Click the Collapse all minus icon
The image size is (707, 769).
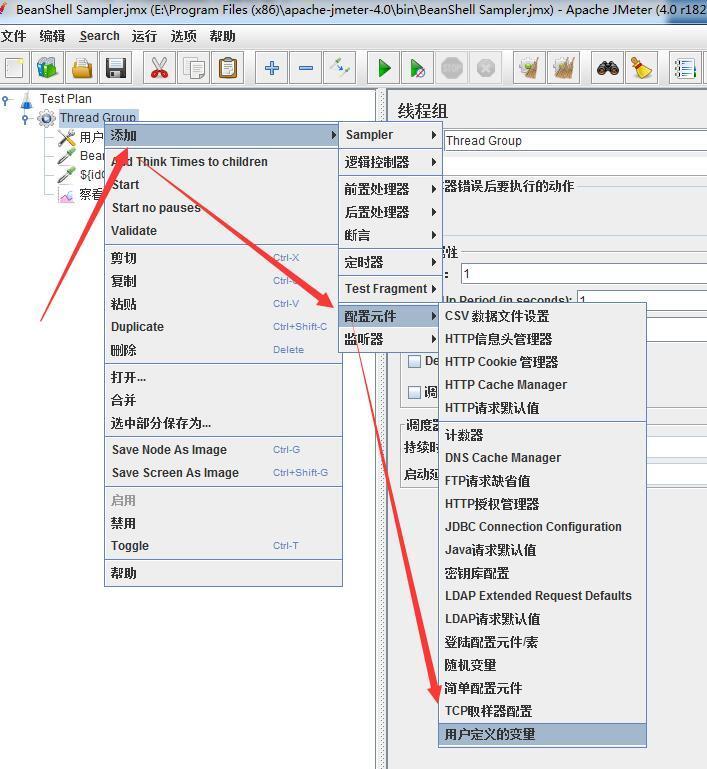[306, 68]
